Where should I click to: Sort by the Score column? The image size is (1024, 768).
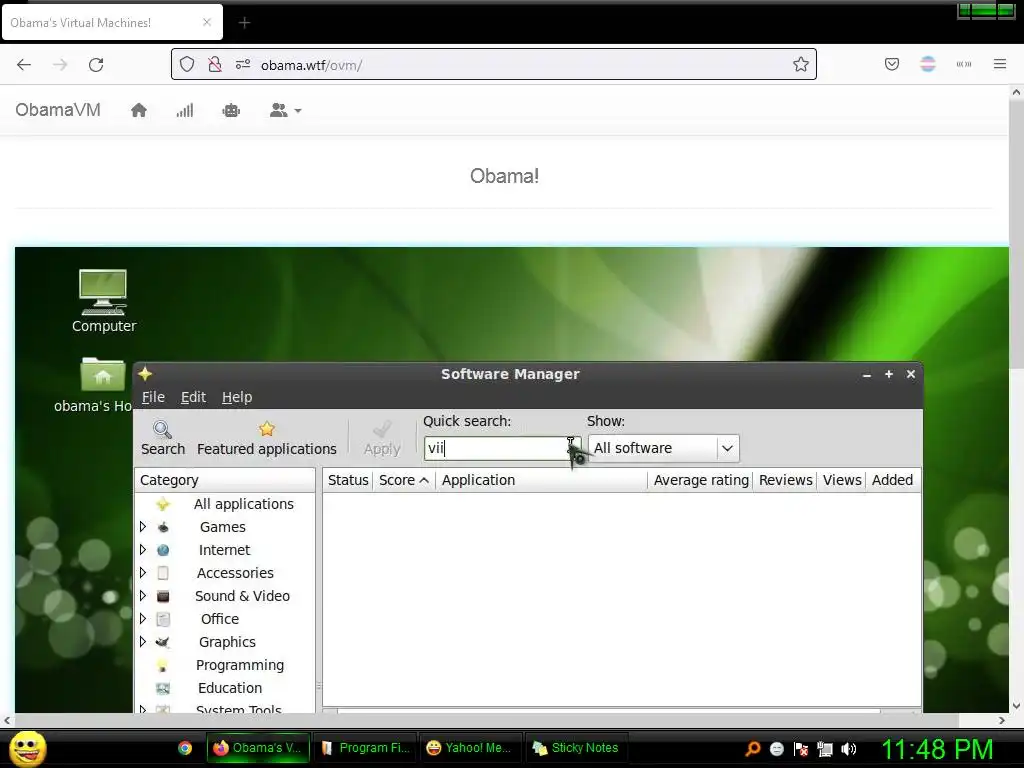[x=404, y=480]
